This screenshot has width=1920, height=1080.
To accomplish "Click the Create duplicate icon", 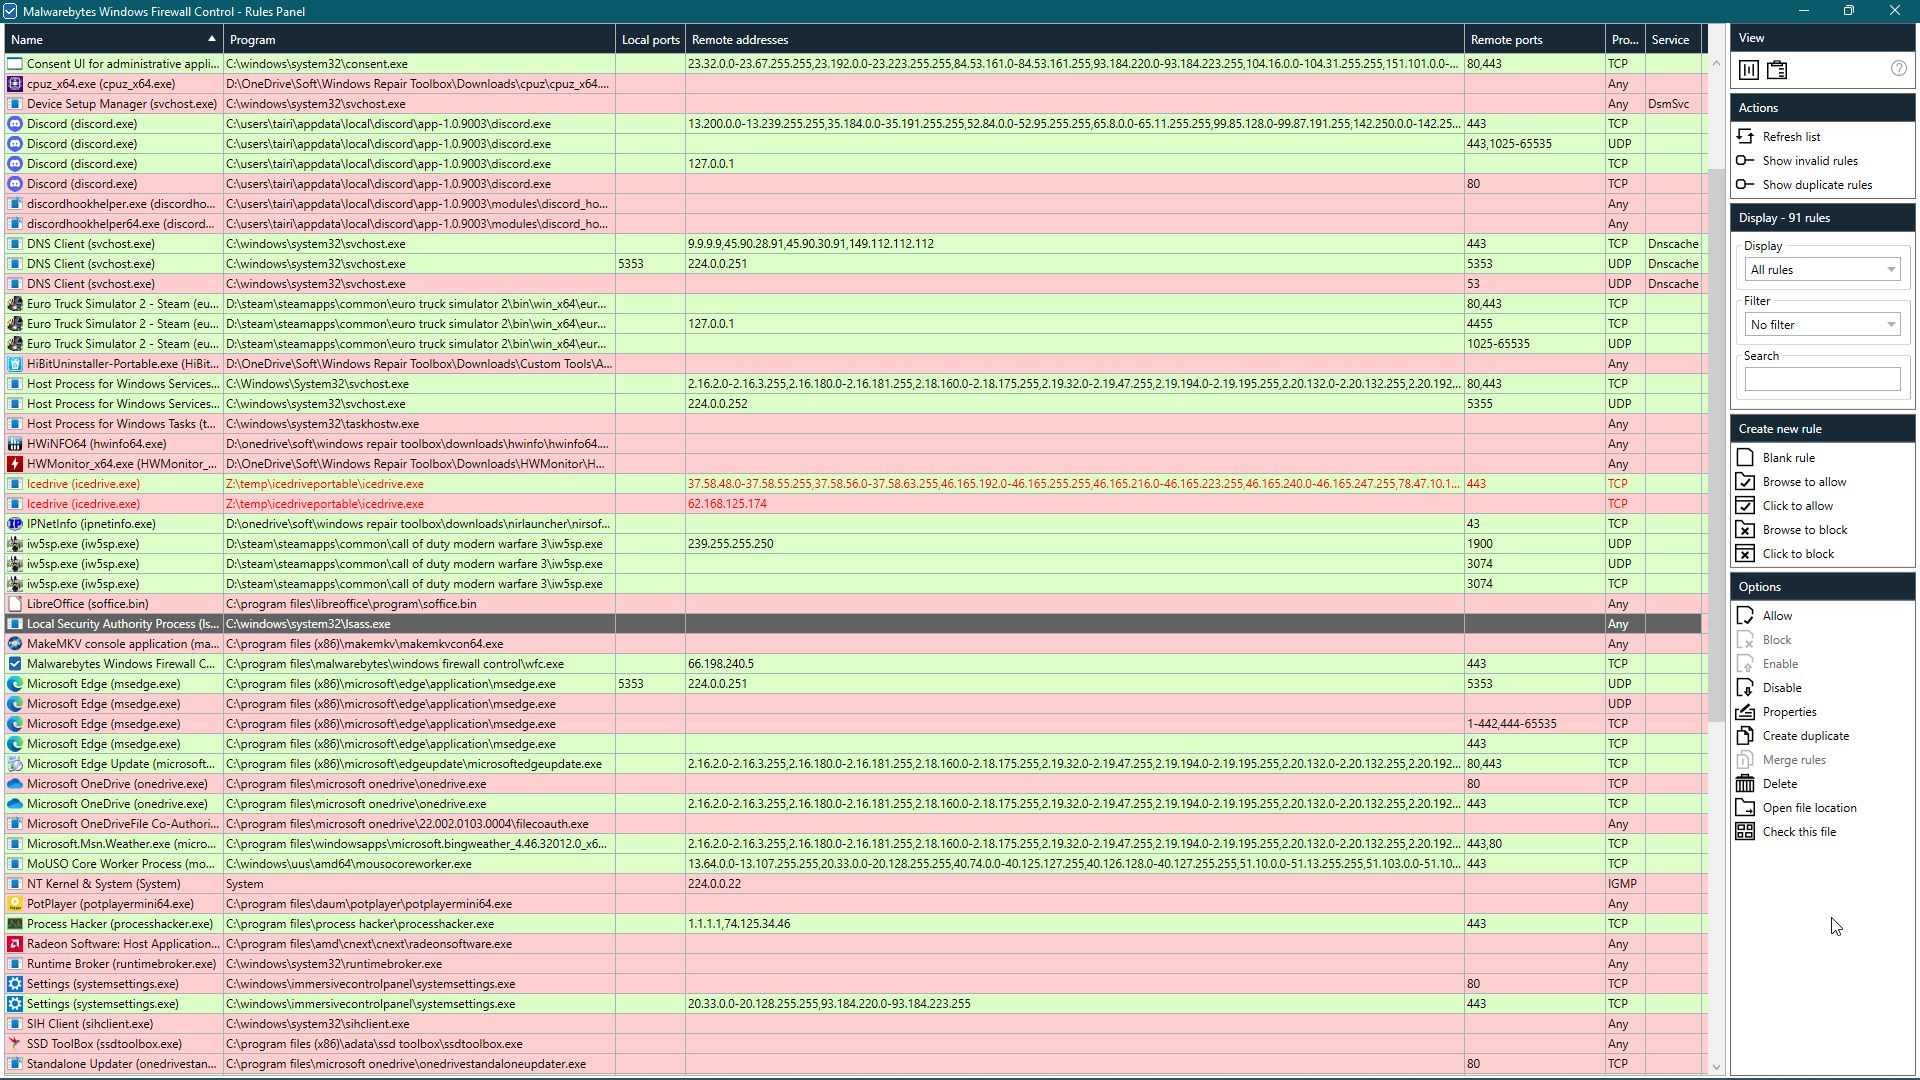I will [1745, 736].
